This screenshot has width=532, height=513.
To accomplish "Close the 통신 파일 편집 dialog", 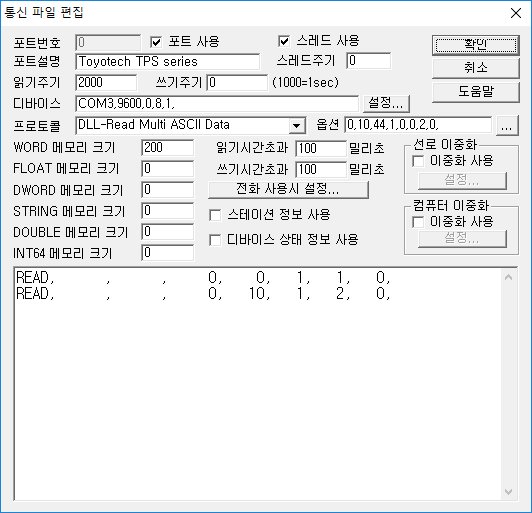I will pyautogui.click(x=516, y=13).
